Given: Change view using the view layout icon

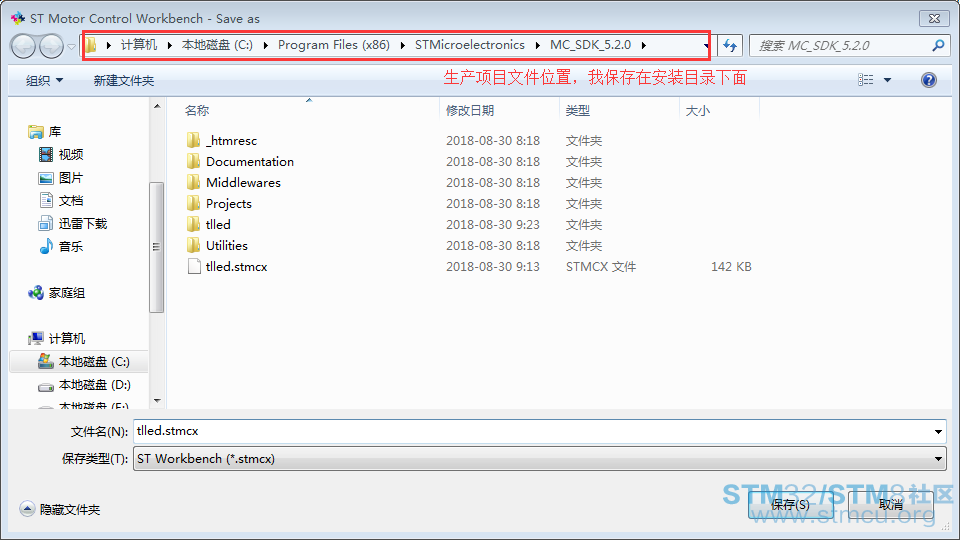Looking at the screenshot, I should [865, 80].
